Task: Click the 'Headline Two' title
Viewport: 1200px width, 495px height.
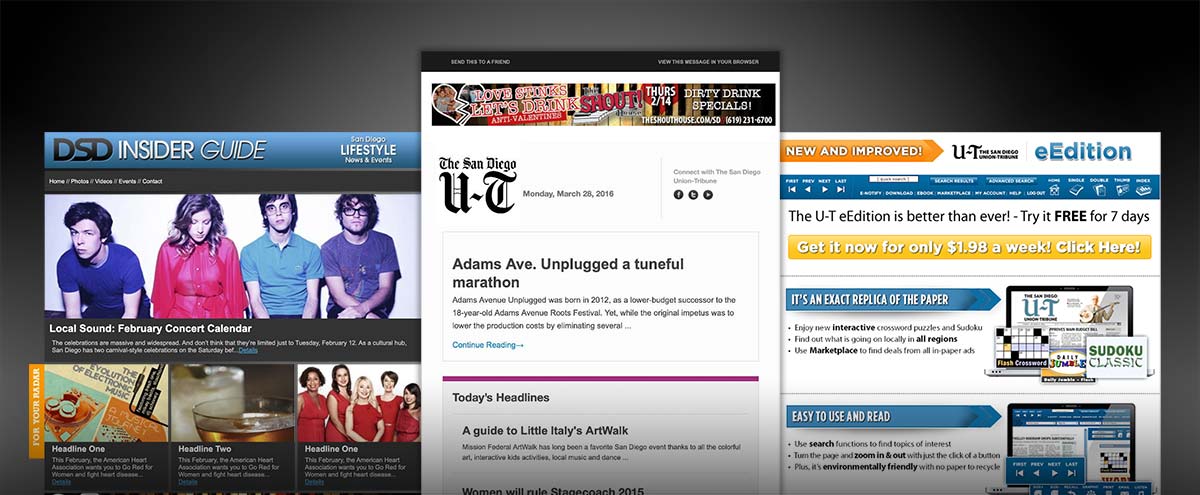Action: pyautogui.click(x=205, y=449)
